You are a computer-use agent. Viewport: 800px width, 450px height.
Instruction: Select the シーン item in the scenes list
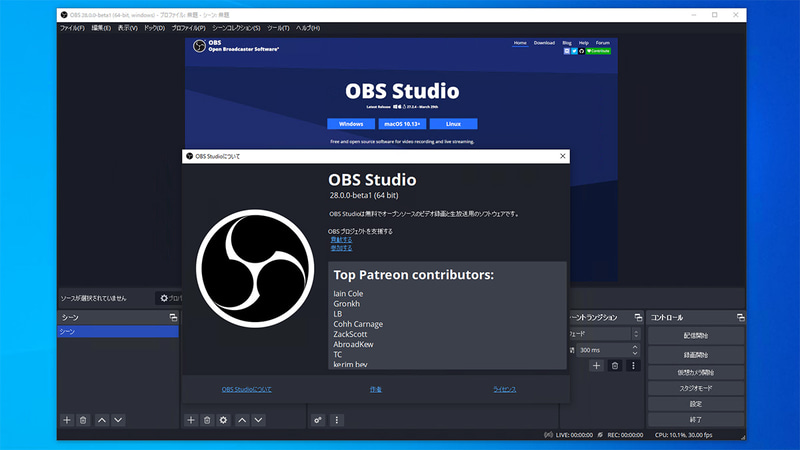click(x=118, y=332)
